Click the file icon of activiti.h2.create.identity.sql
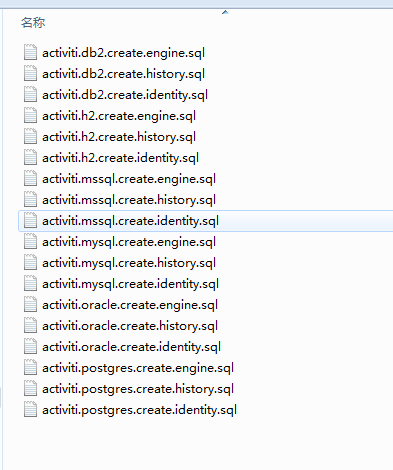The height and width of the screenshot is (470, 393). (30, 158)
